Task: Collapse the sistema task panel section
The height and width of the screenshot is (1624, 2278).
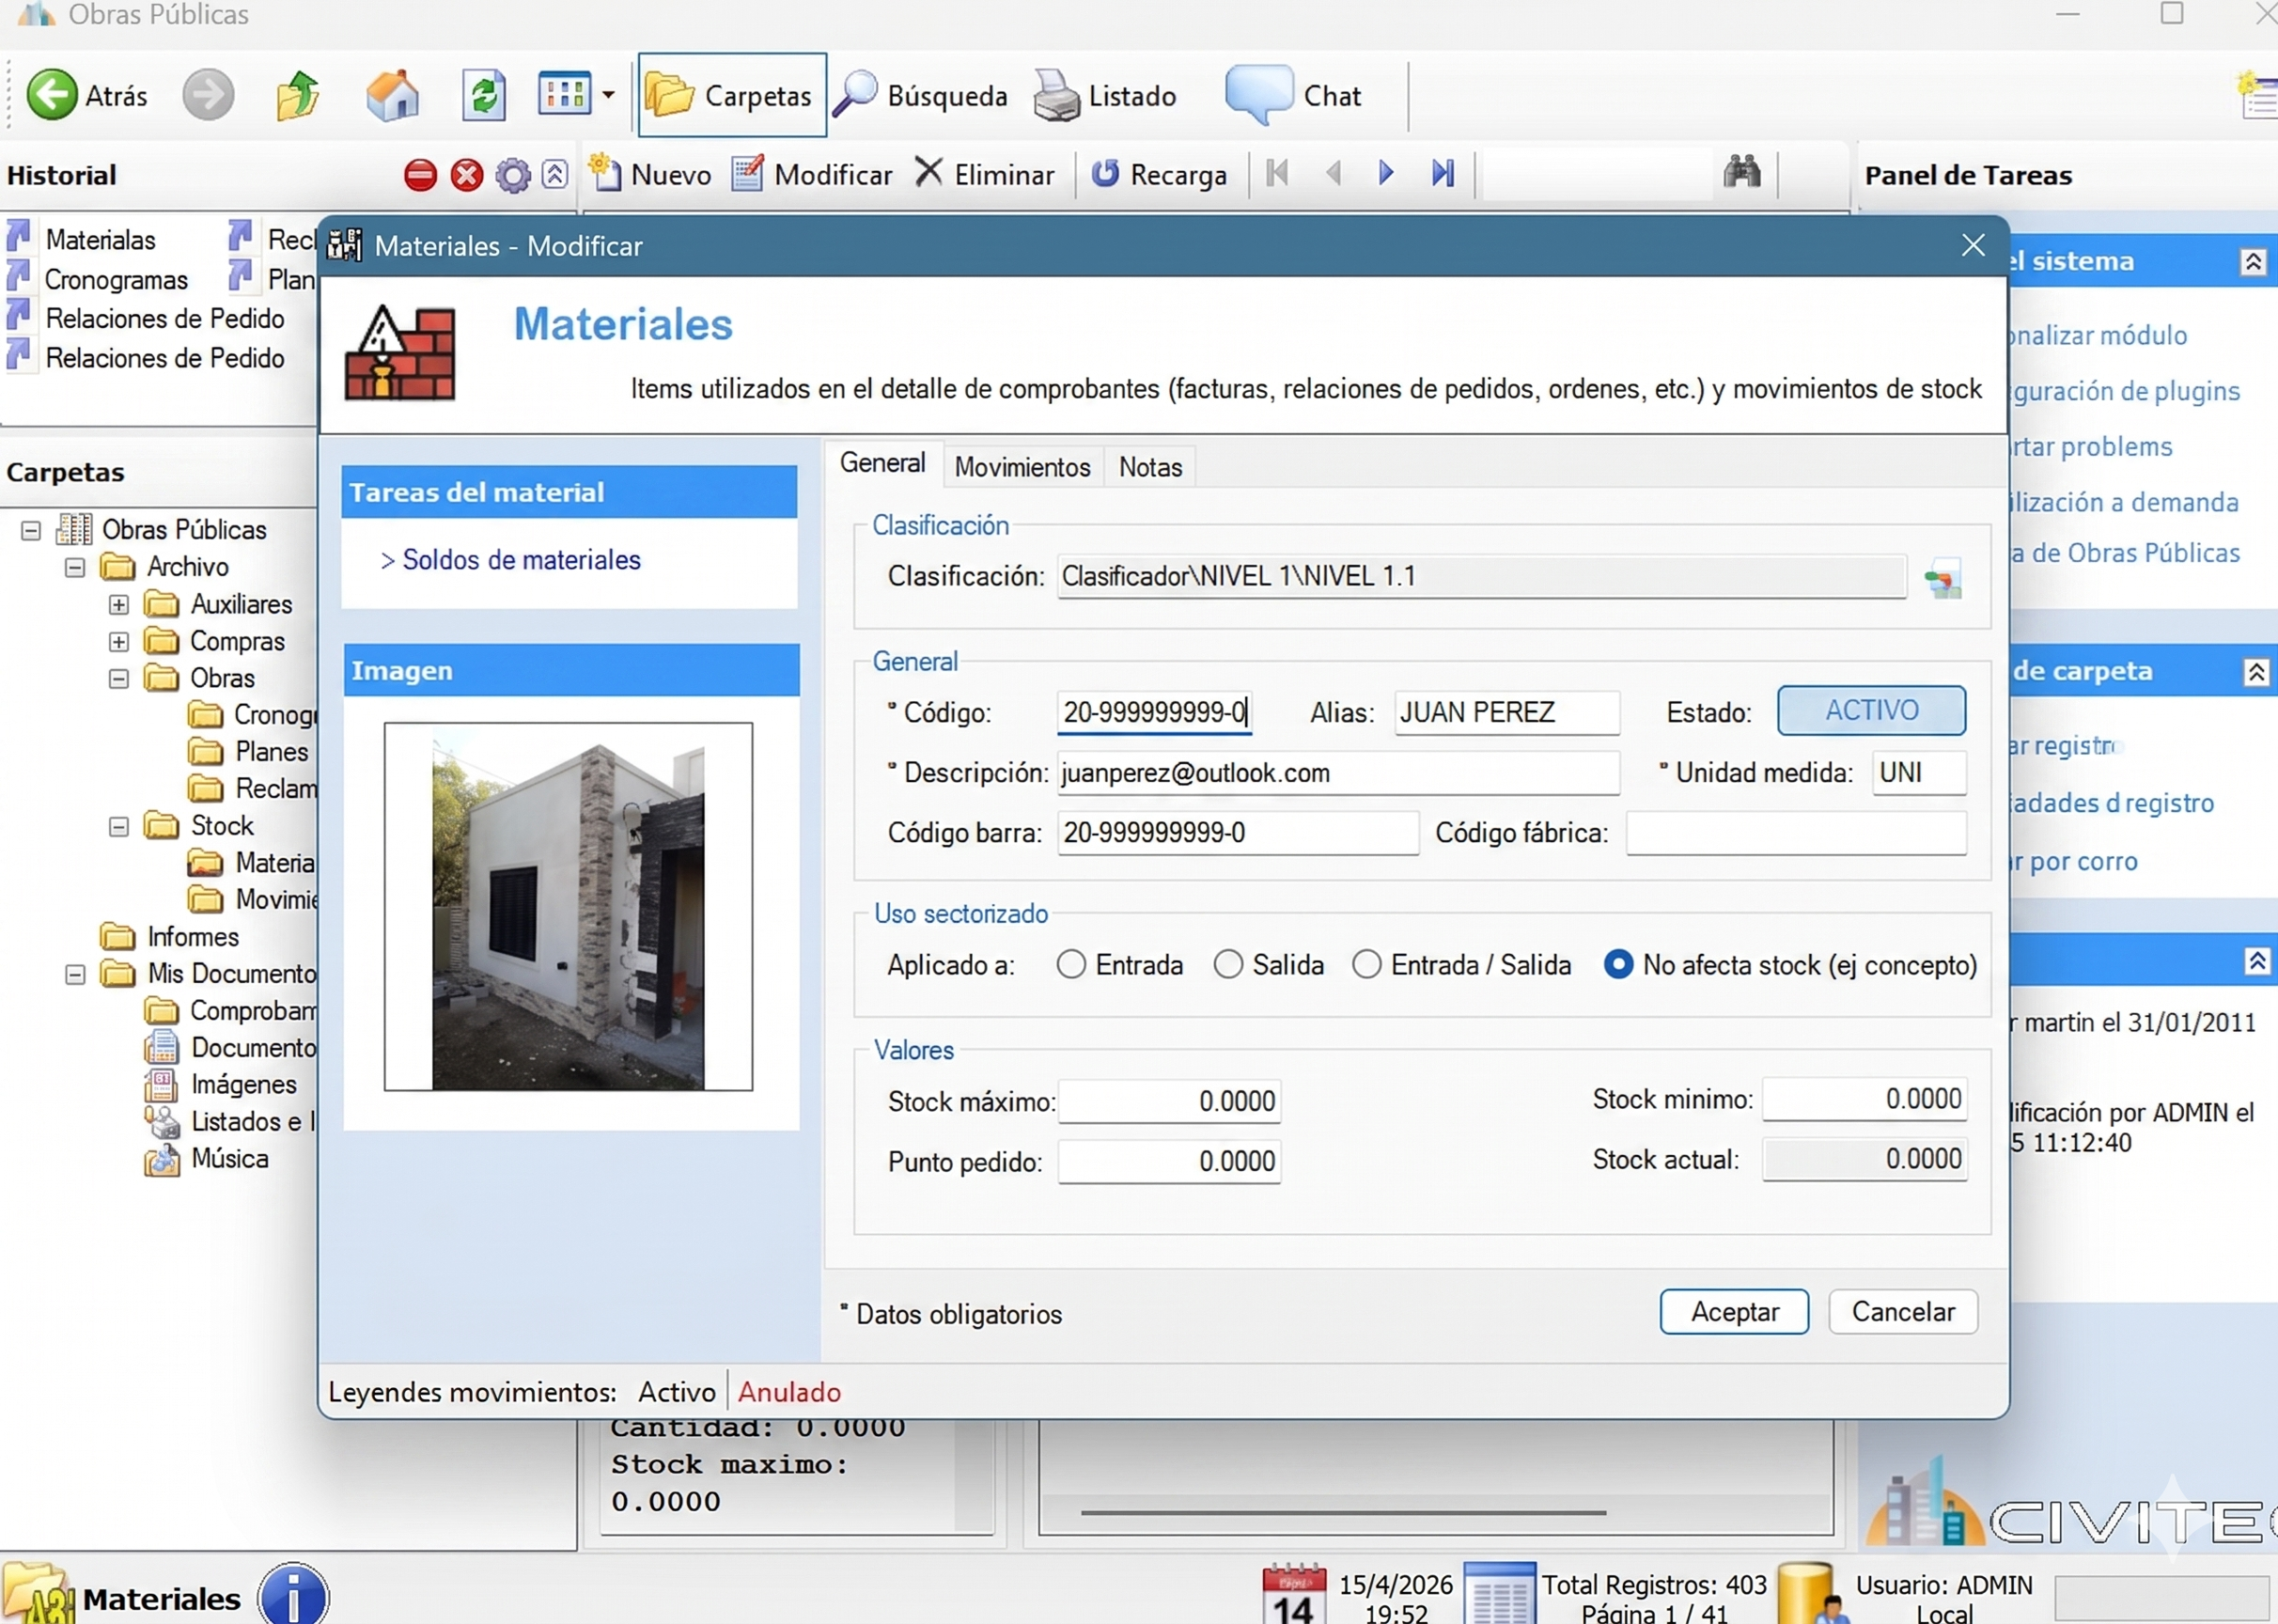Action: 2253,262
